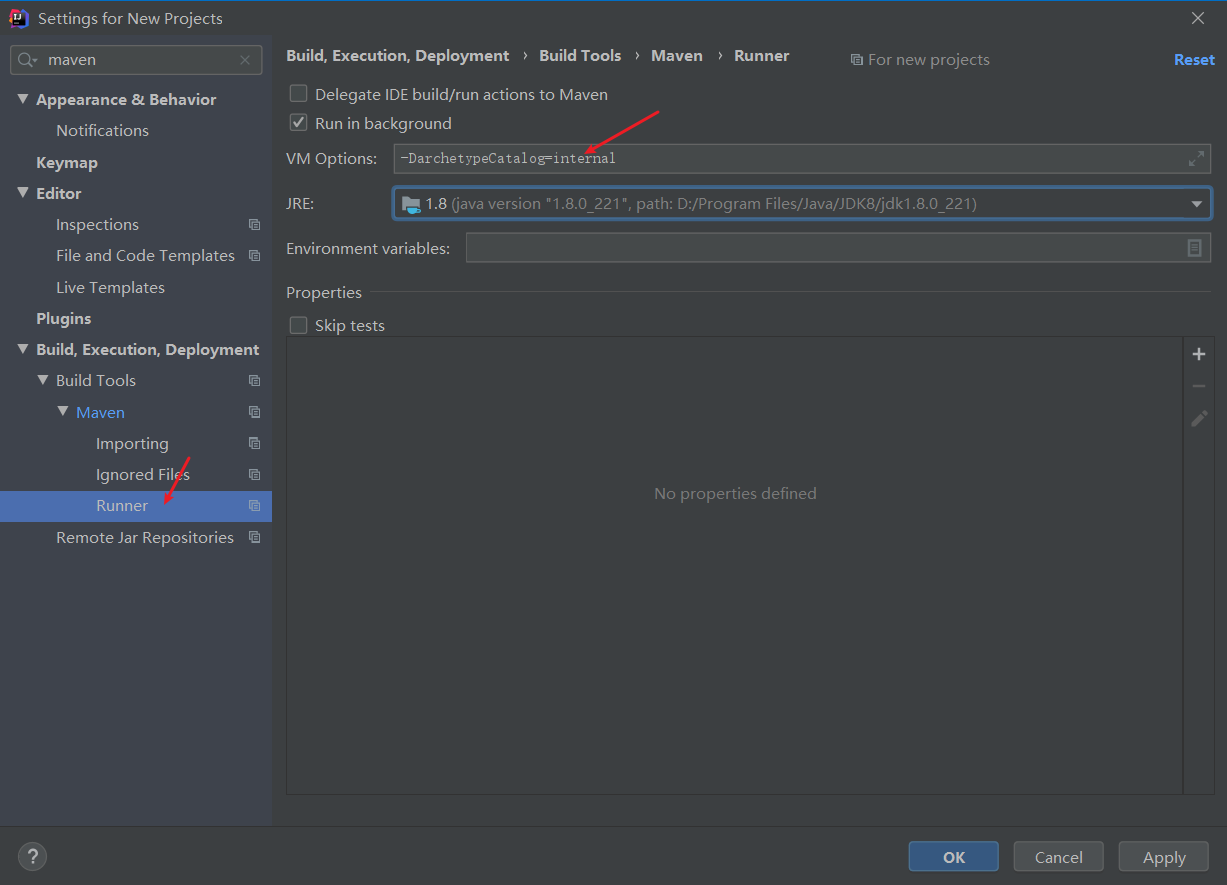This screenshot has width=1227, height=885.
Task: Click the project-level icon next to Inspections
Action: [254, 225]
